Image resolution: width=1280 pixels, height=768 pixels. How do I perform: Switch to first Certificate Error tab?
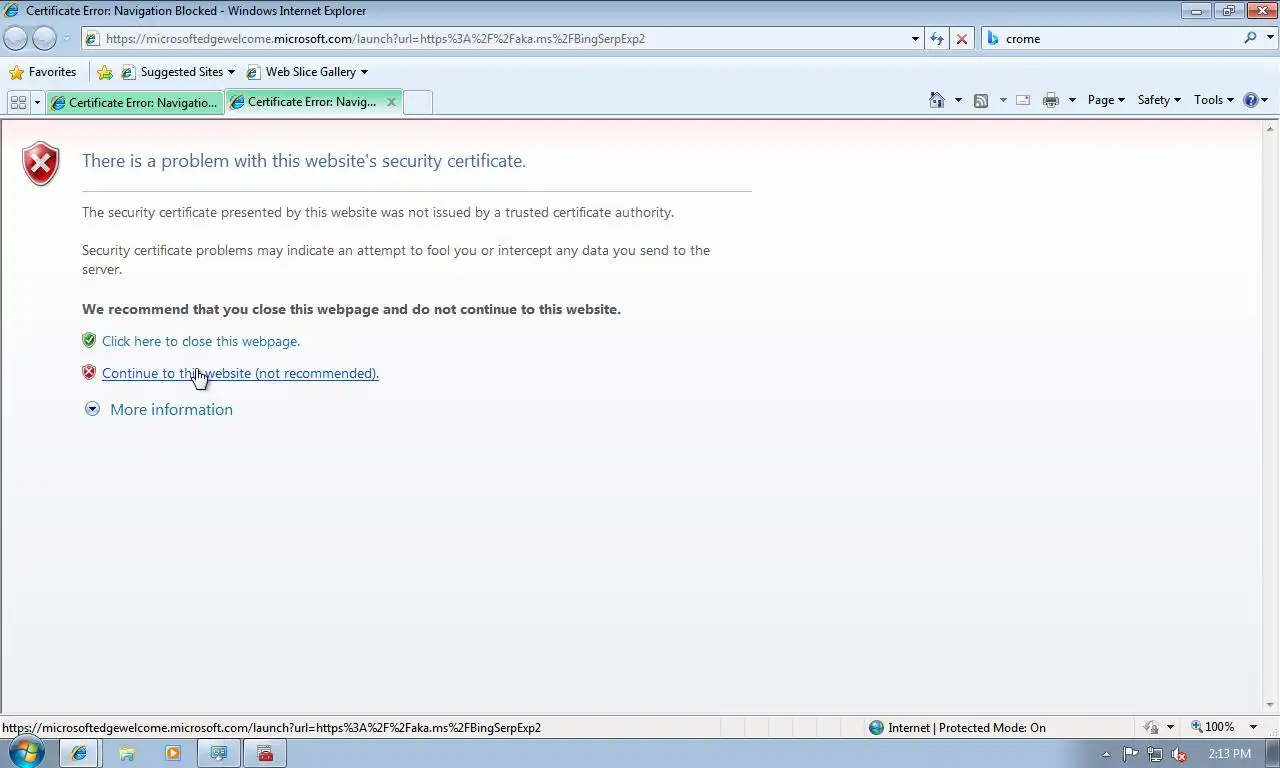(x=134, y=102)
